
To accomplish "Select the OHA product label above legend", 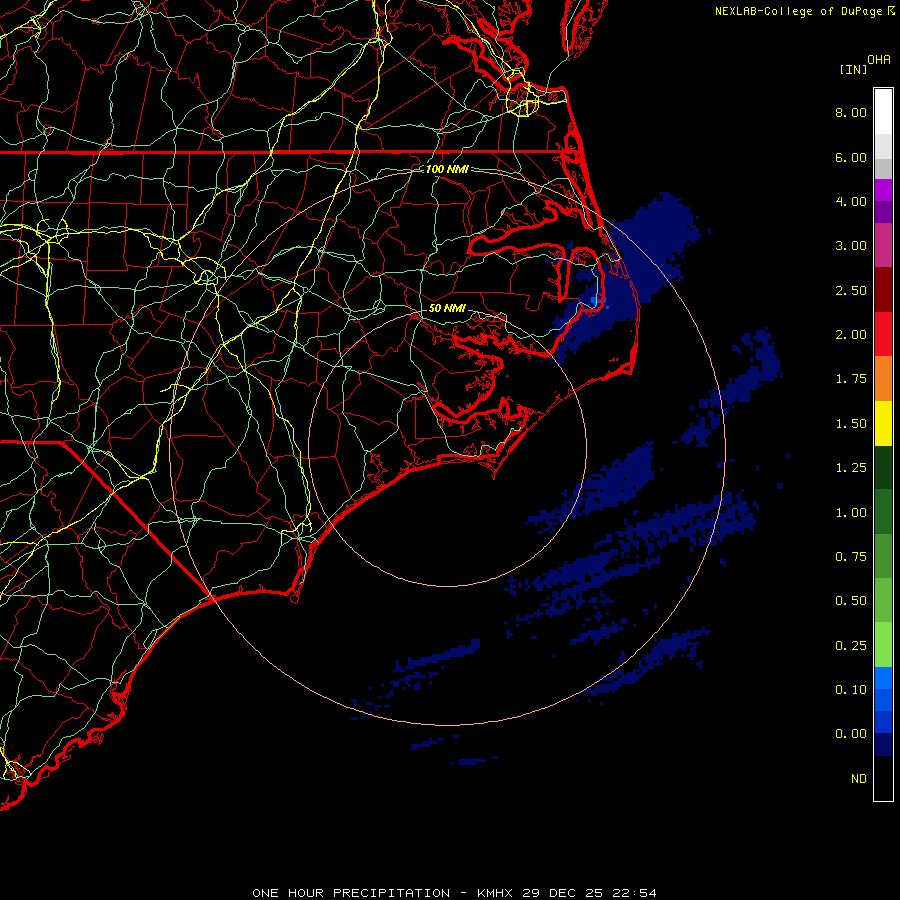I will [879, 60].
